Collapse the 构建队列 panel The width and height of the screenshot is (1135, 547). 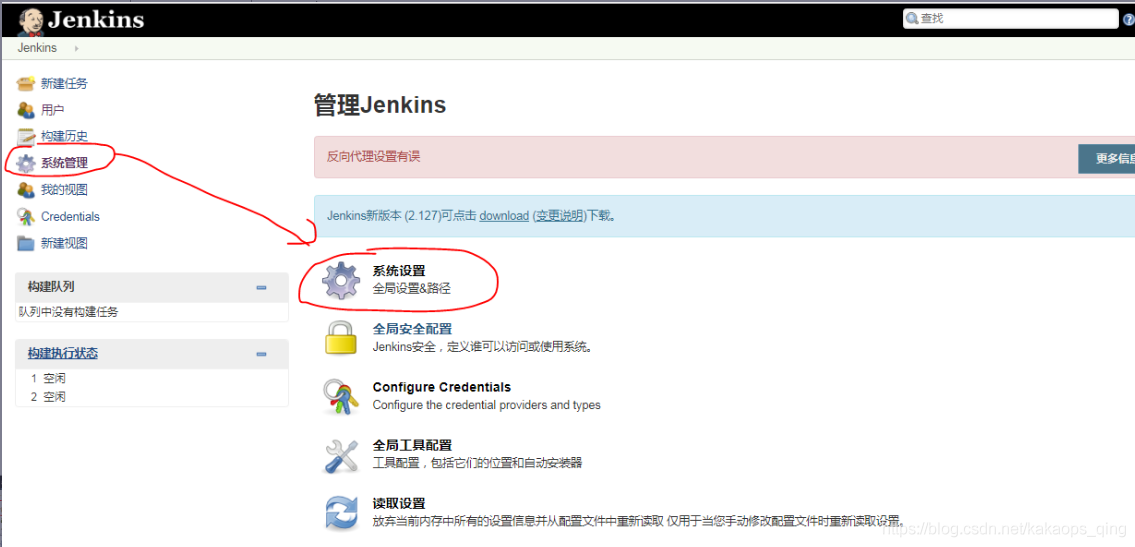pos(261,287)
